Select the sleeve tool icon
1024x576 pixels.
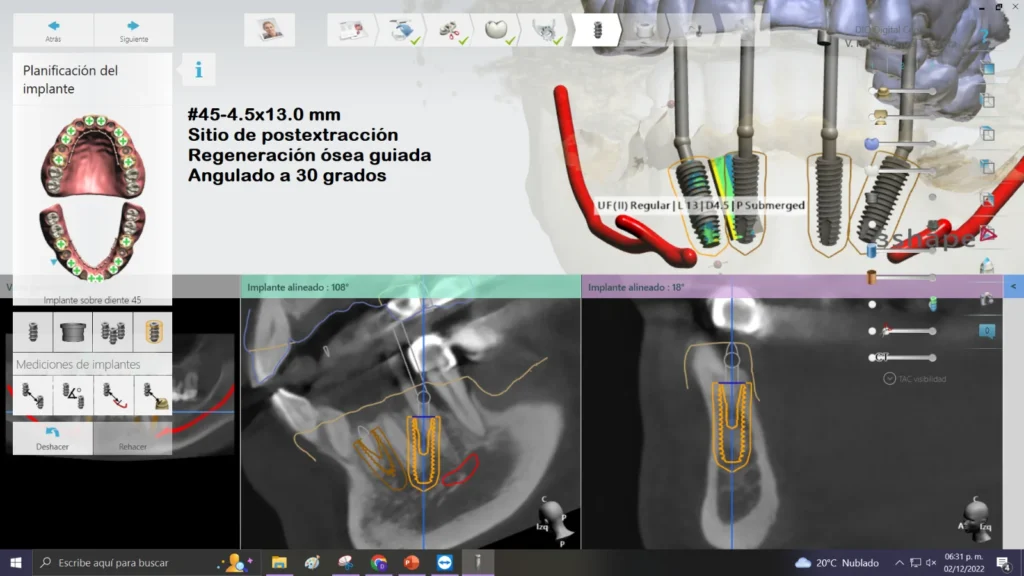pyautogui.click(x=72, y=332)
